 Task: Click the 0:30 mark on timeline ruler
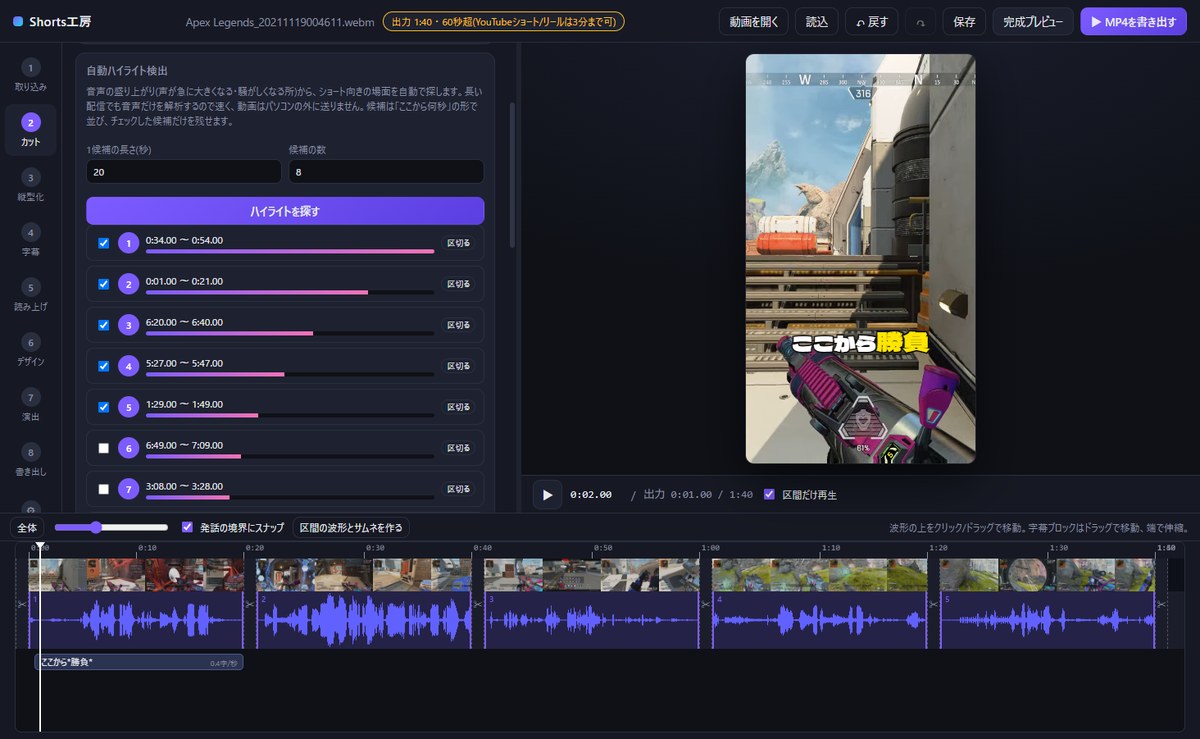pyautogui.click(x=375, y=548)
